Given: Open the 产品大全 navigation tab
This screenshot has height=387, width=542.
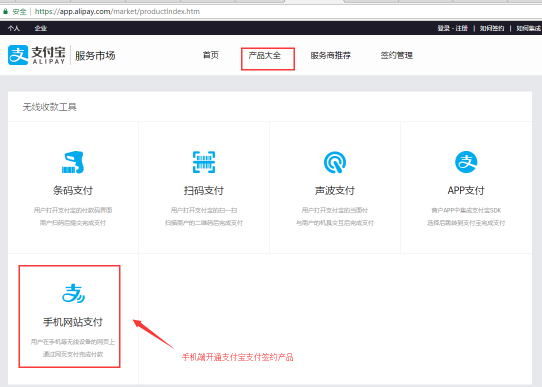Looking at the screenshot, I should (264, 55).
